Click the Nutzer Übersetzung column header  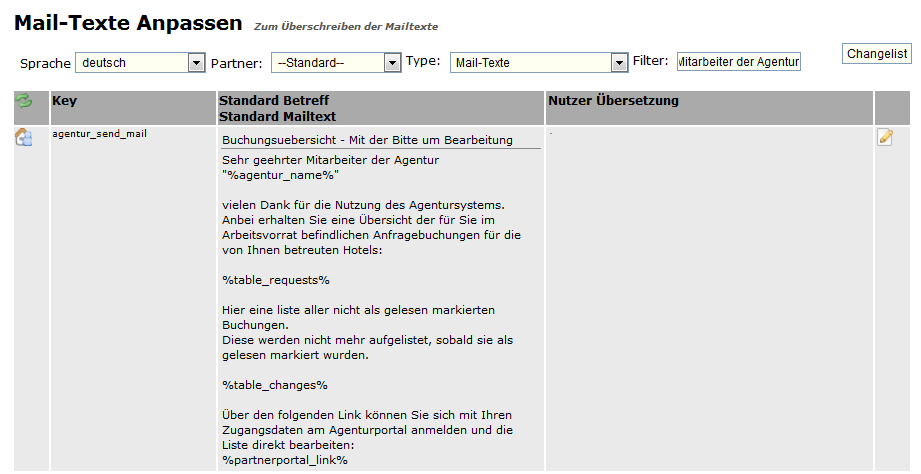(613, 101)
